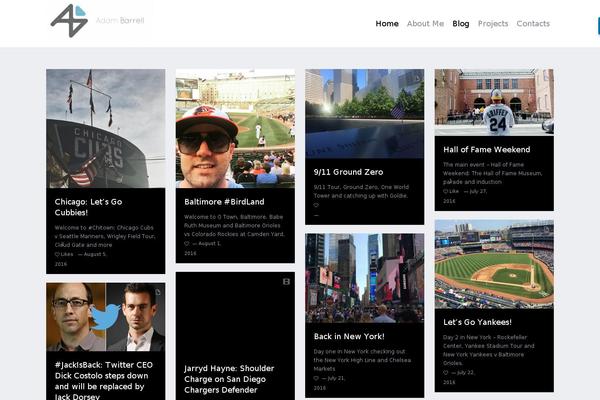The image size is (600, 400).
Task: Open the Contacts page
Action: [533, 24]
